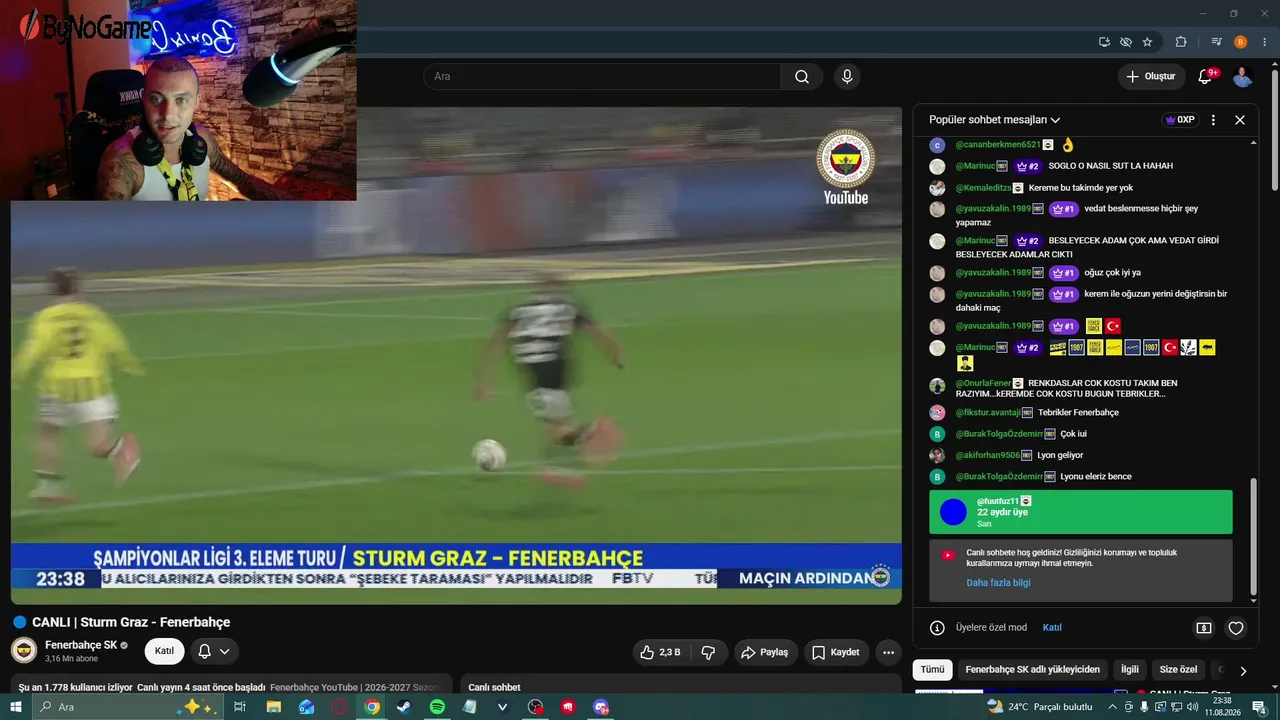The image size is (1280, 720).
Task: Click the YouTube search magnifier button
Action: click(x=802, y=77)
